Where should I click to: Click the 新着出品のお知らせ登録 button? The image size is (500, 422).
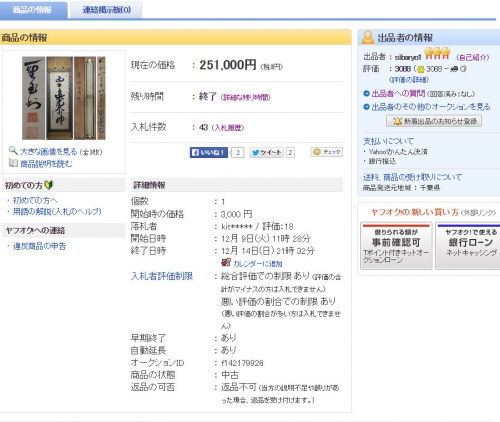pyautogui.click(x=434, y=121)
